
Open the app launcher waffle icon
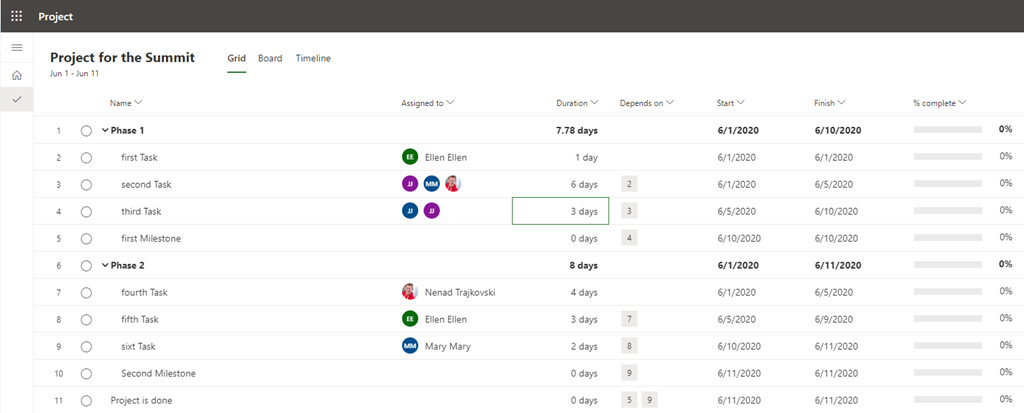tap(16, 16)
